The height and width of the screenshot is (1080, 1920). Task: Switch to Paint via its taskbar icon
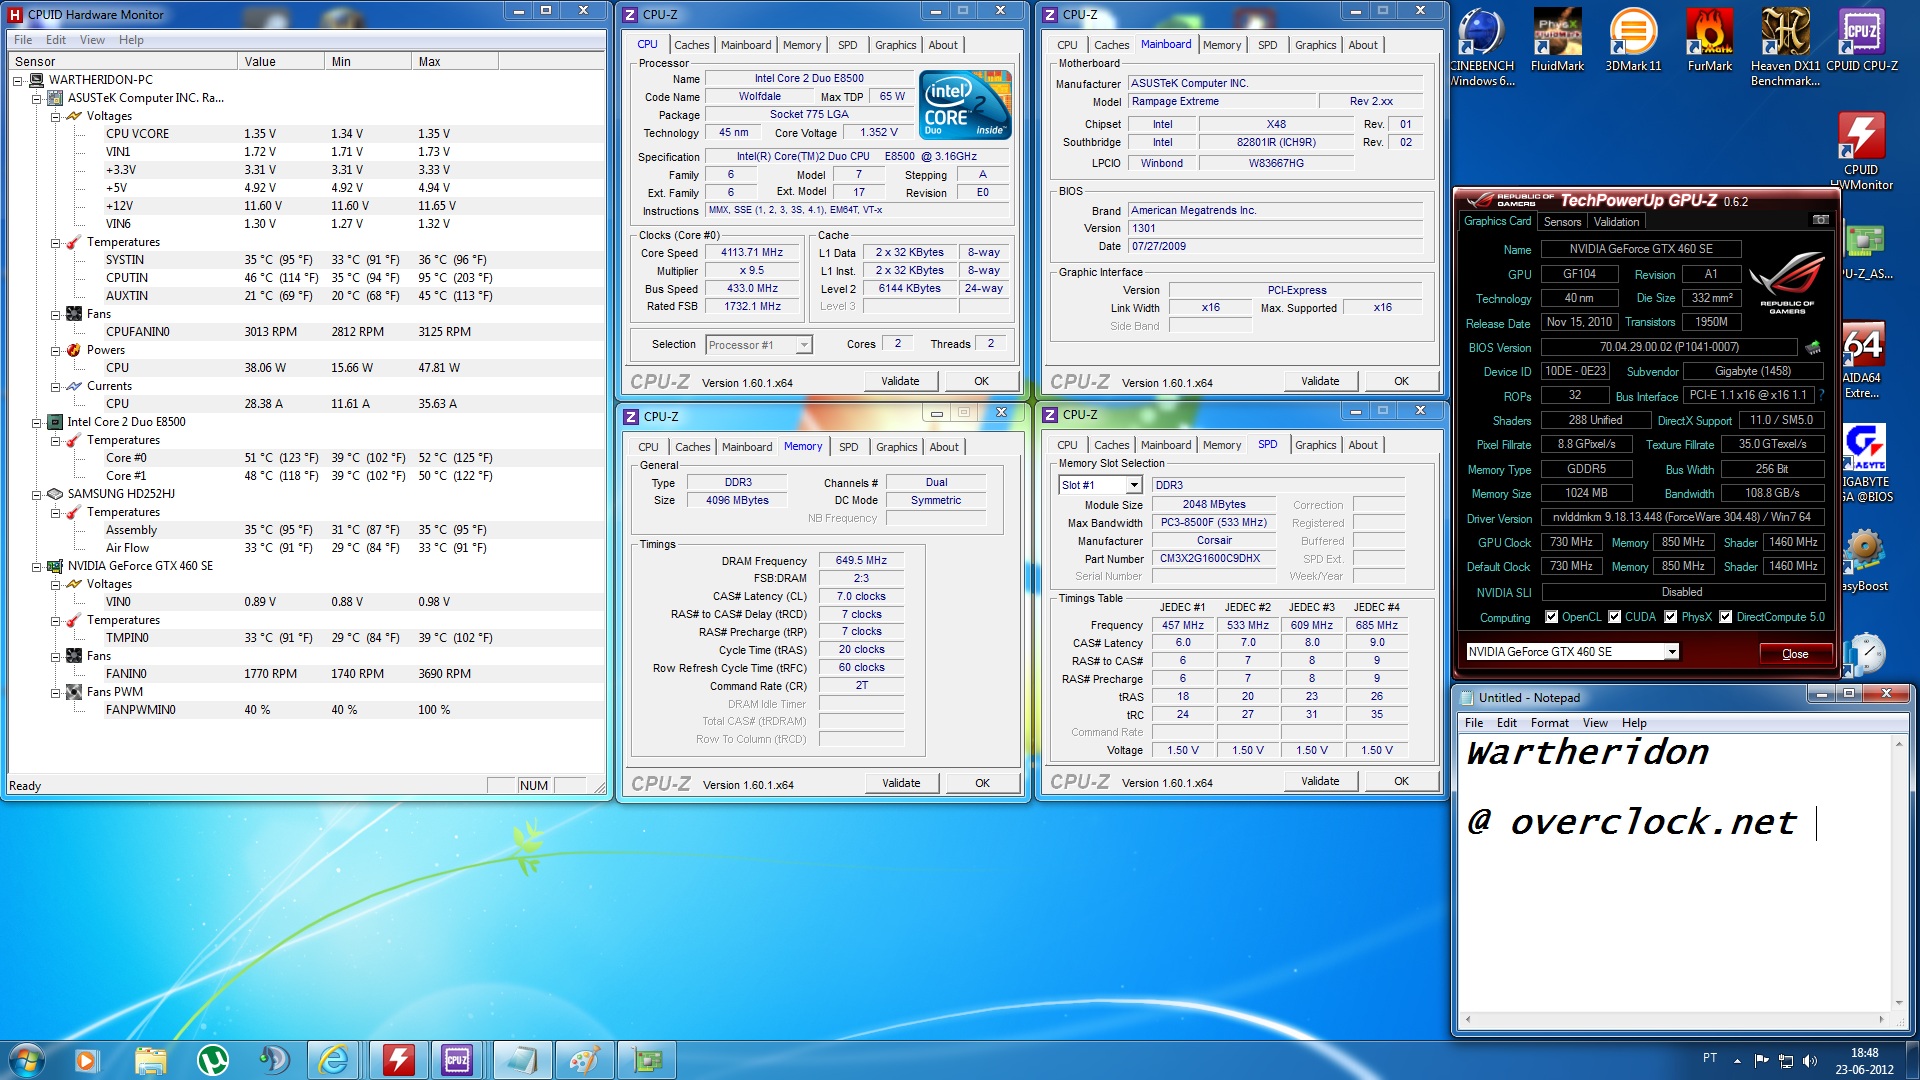pyautogui.click(x=584, y=1060)
